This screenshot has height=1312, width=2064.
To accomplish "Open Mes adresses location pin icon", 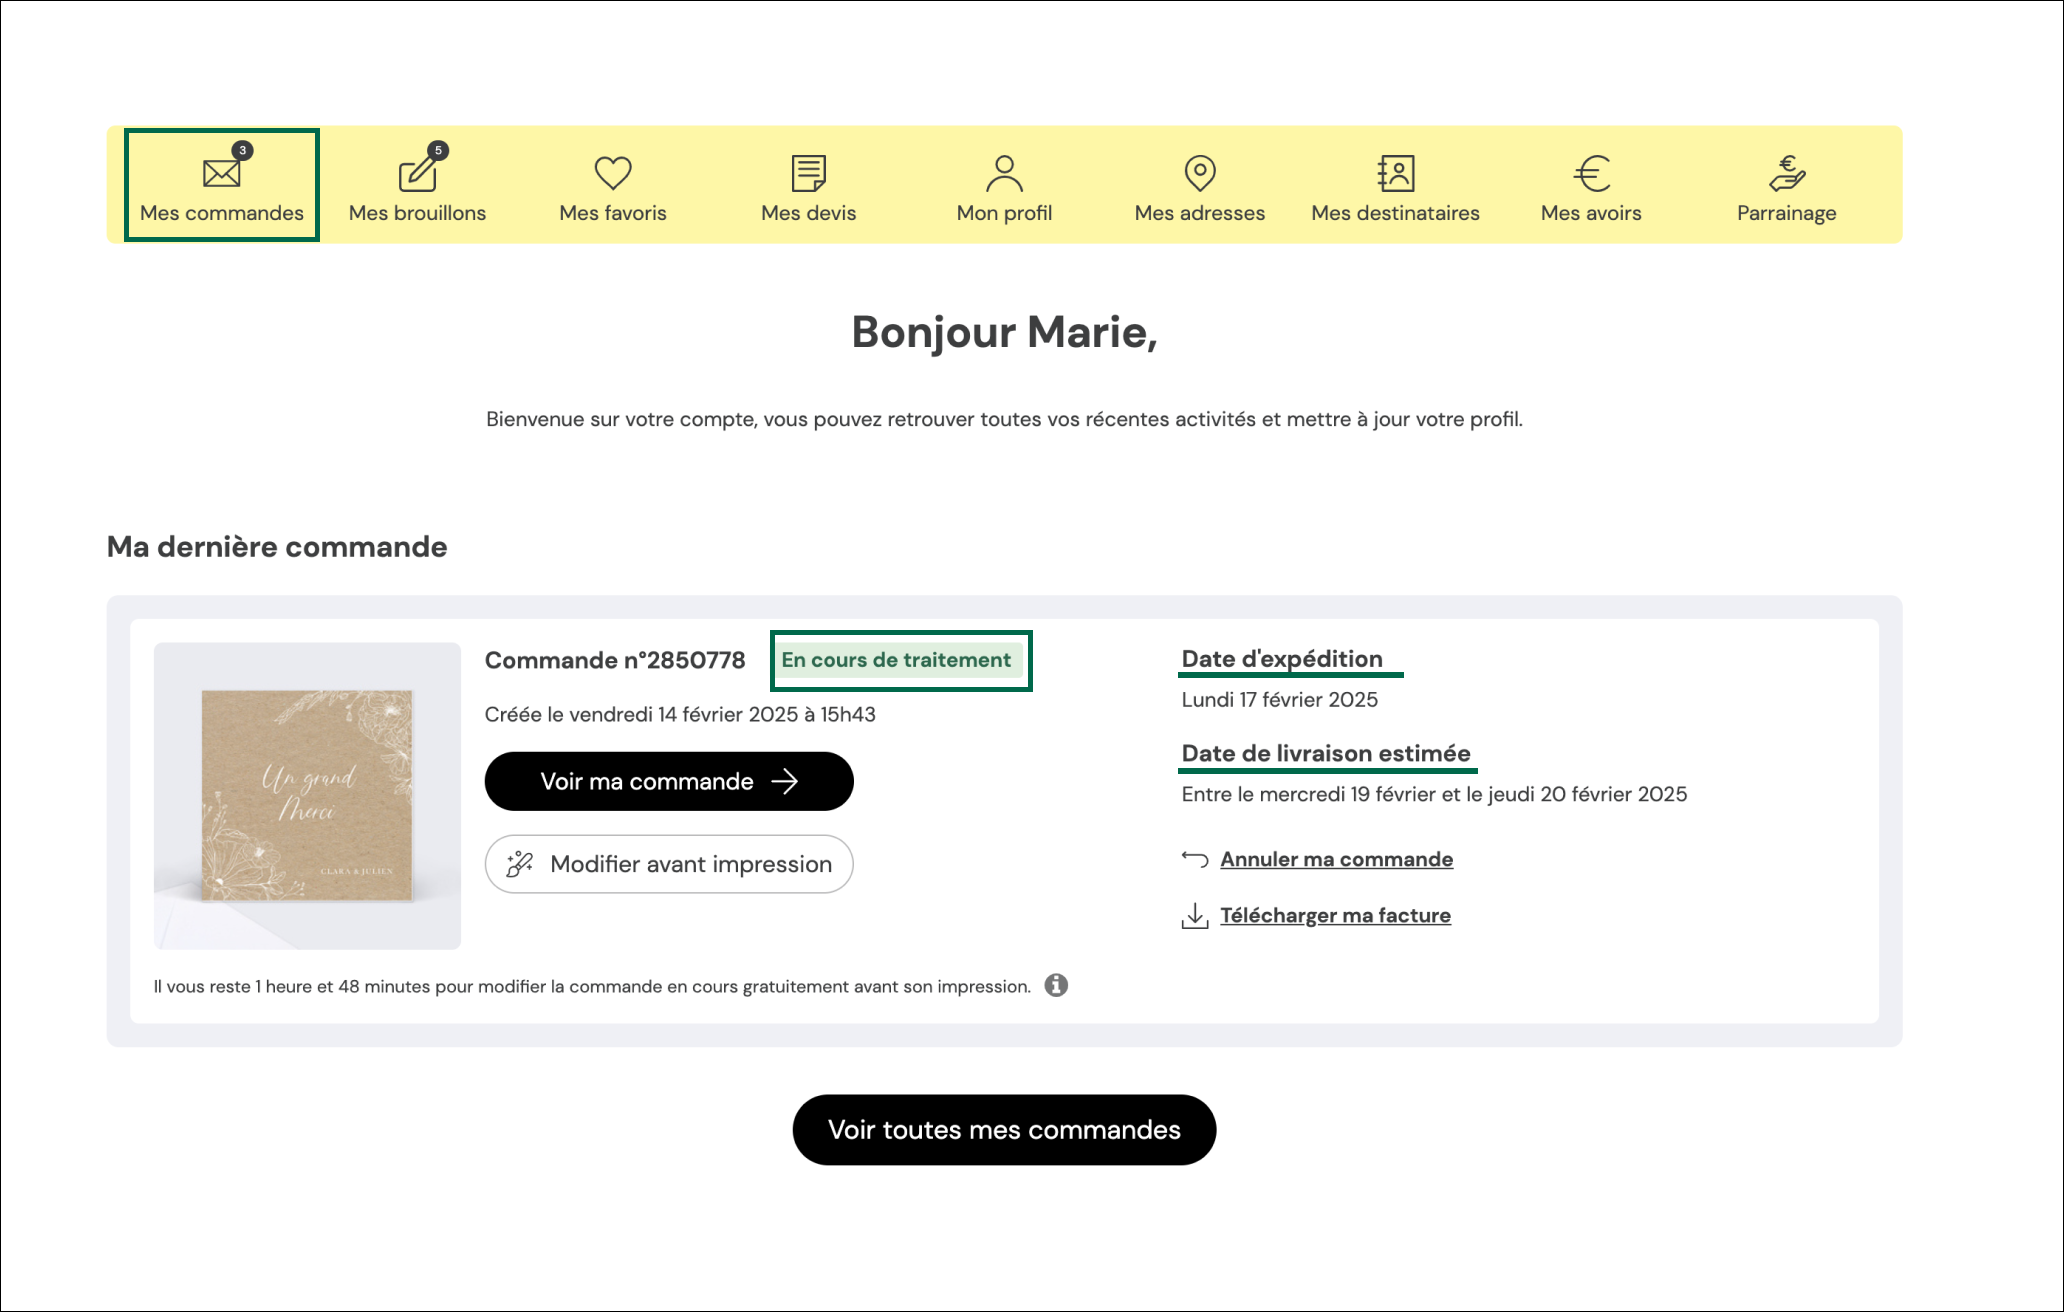I will [x=1199, y=173].
